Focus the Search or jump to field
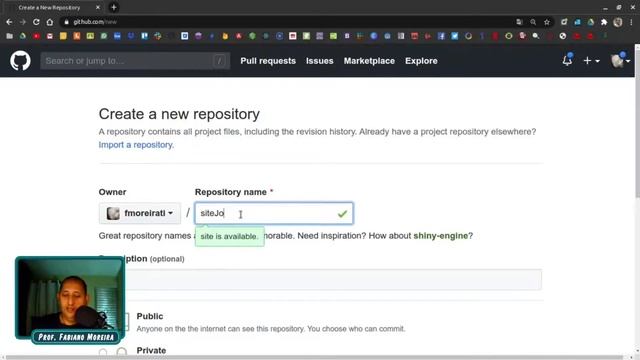This screenshot has width=640, height=360. pyautogui.click(x=135, y=61)
